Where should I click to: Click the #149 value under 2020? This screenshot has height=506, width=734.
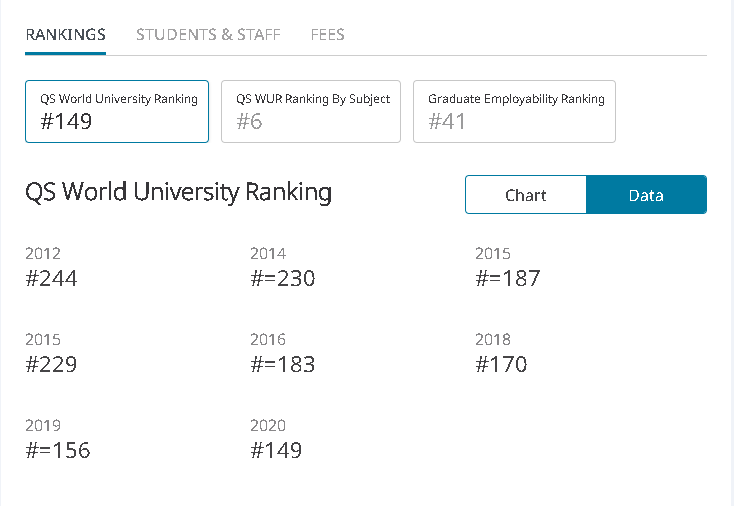pyautogui.click(x=276, y=450)
